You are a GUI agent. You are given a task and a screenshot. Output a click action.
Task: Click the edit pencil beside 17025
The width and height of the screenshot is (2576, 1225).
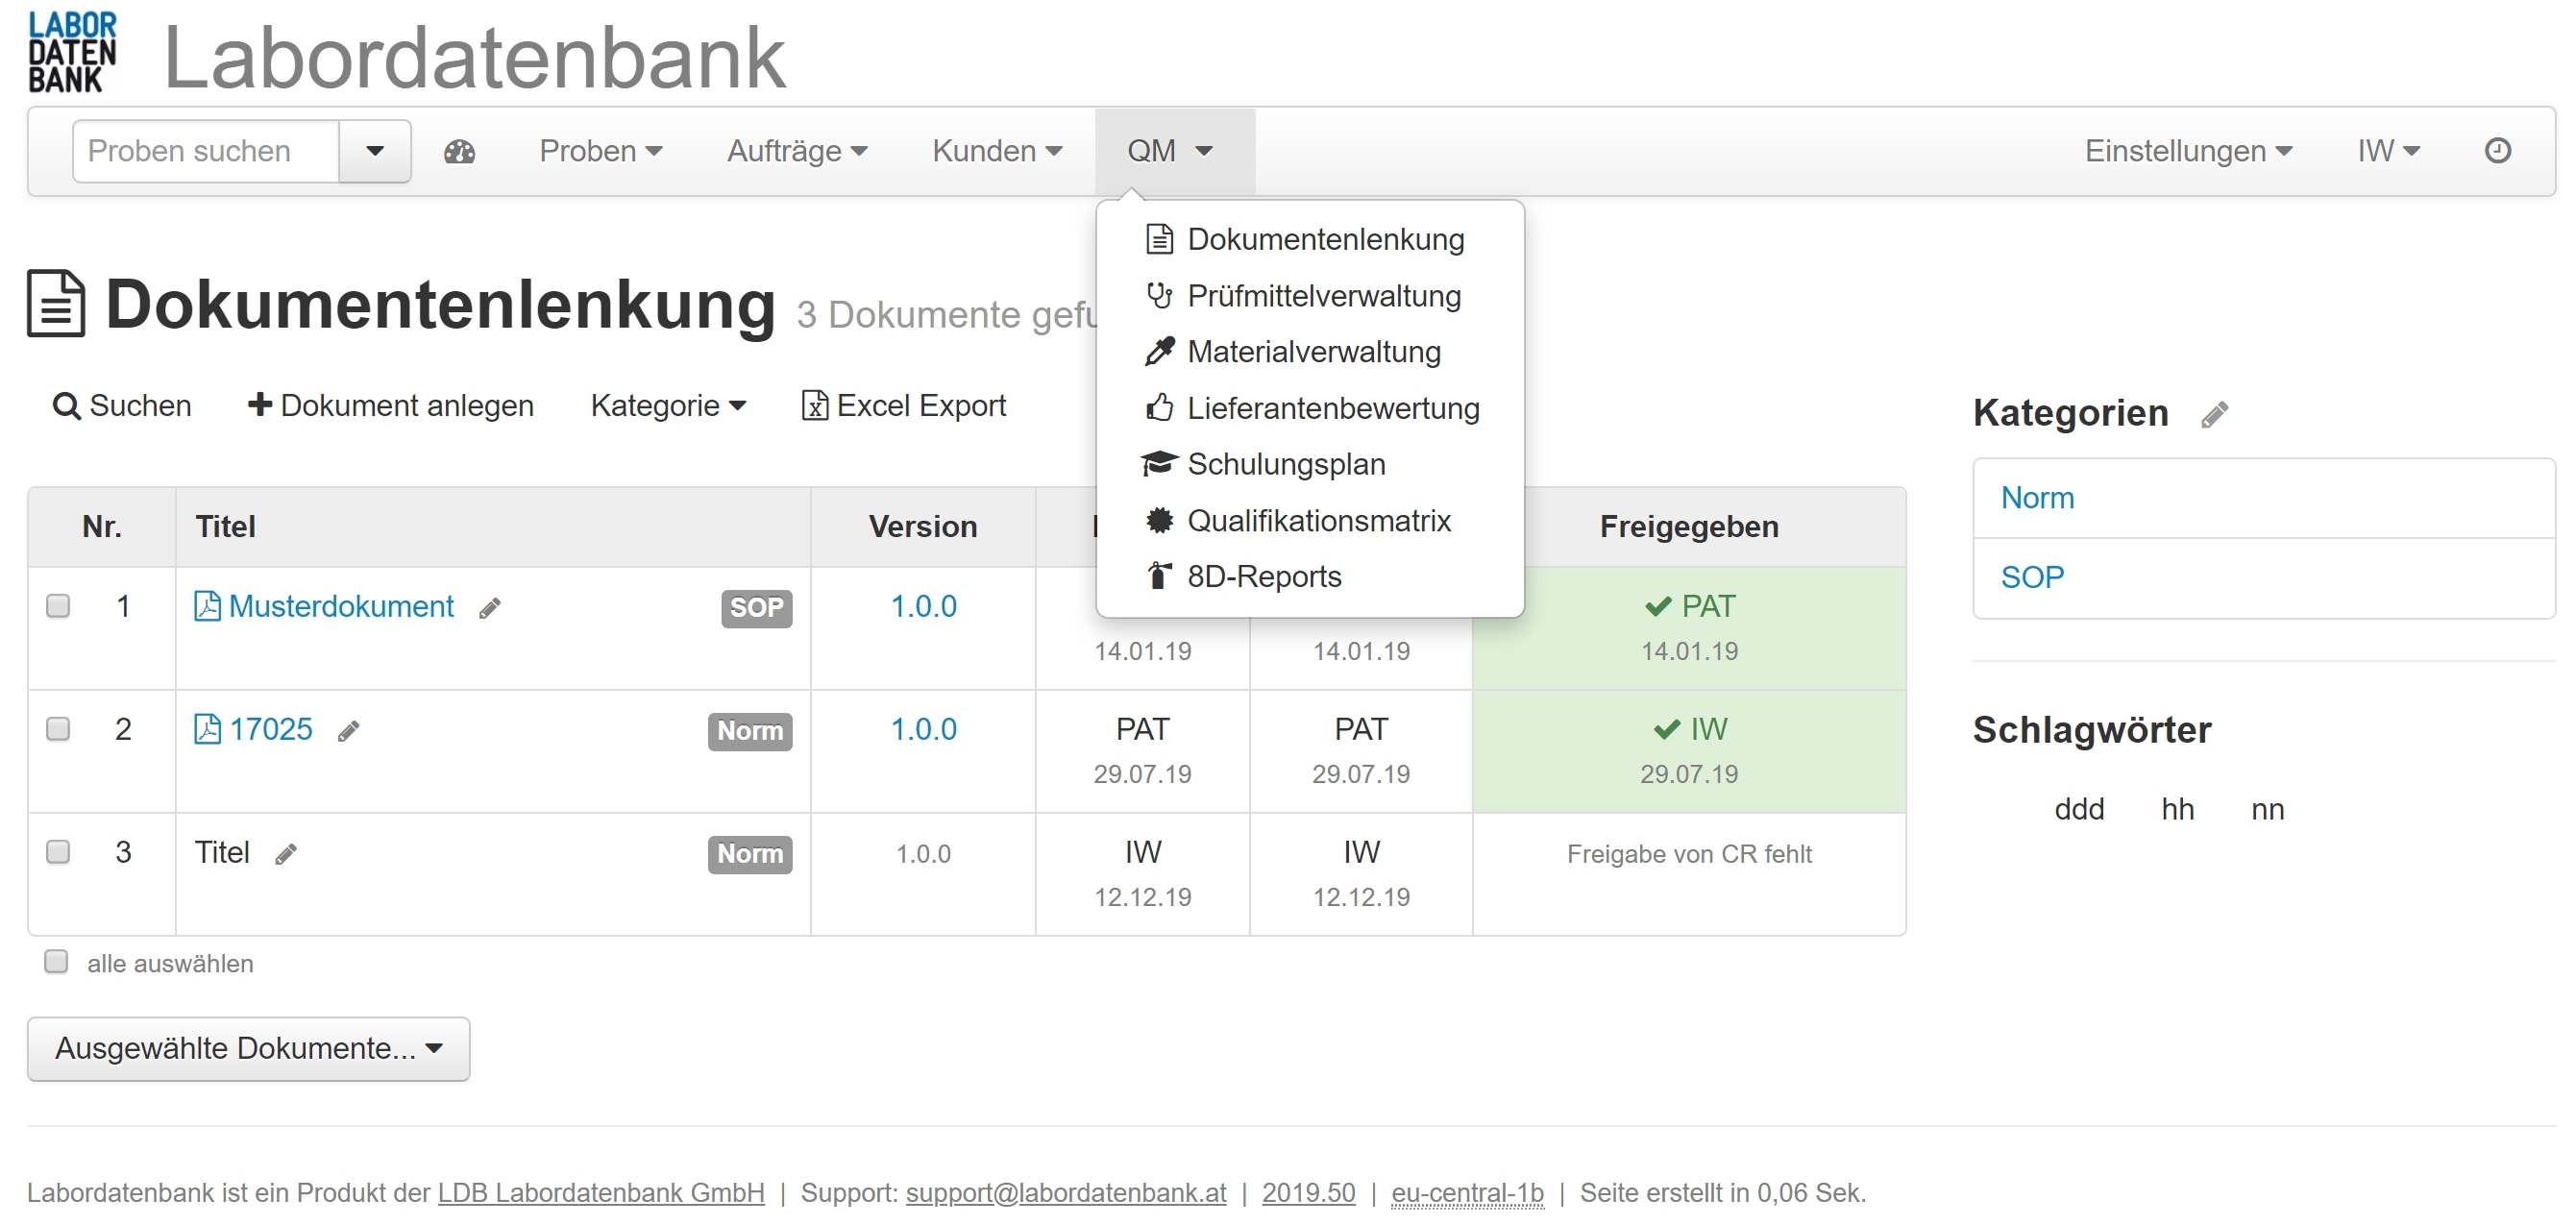coord(348,731)
